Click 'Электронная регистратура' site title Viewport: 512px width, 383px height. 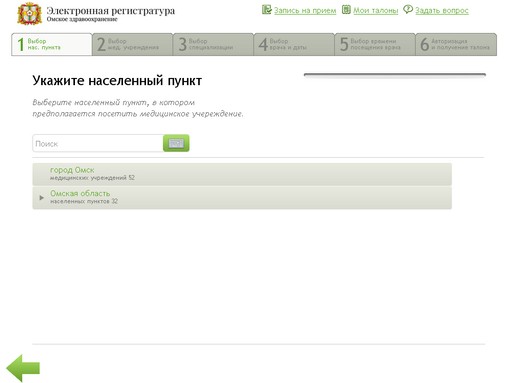point(111,11)
